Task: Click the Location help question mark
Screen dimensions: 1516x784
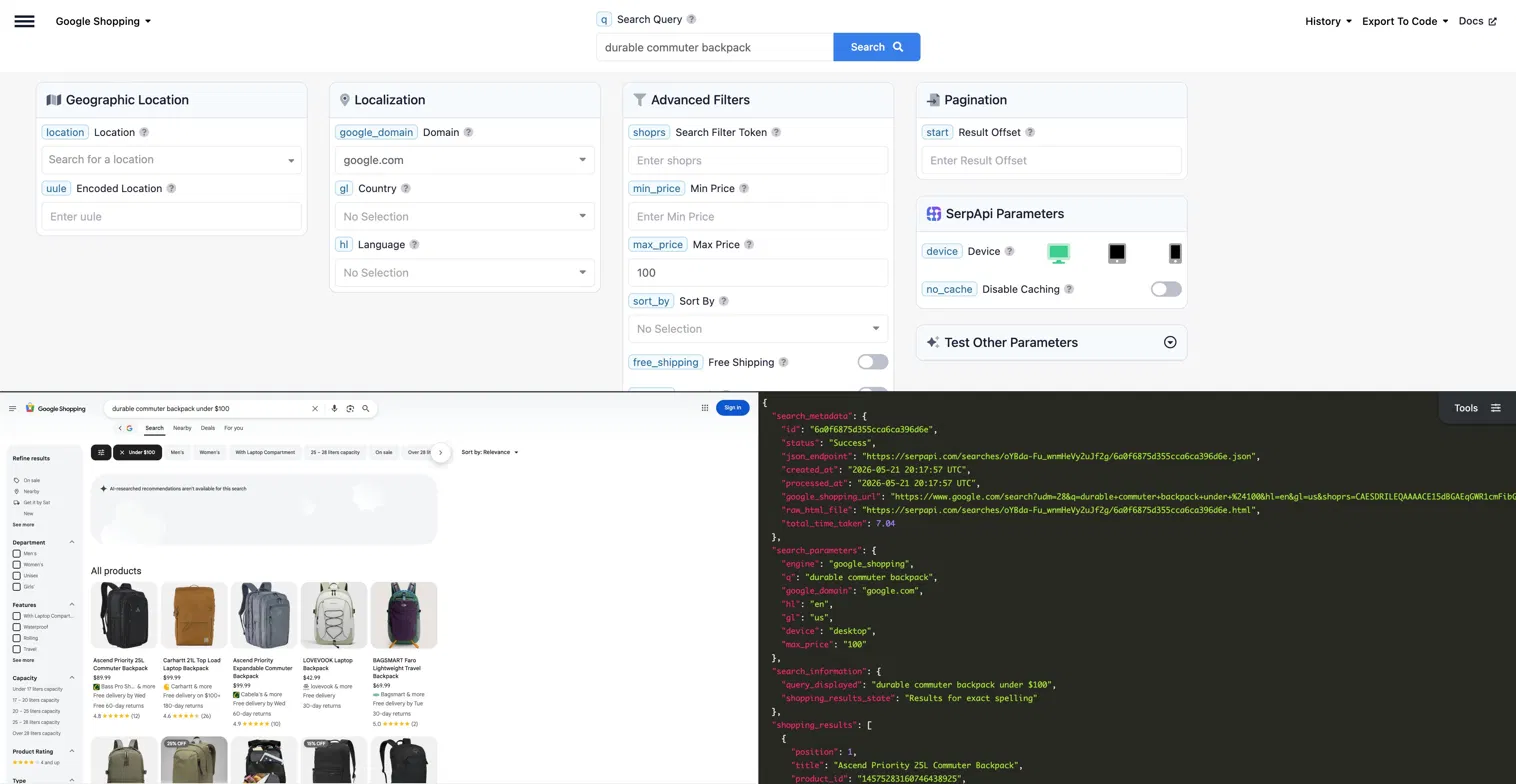Action: click(144, 132)
